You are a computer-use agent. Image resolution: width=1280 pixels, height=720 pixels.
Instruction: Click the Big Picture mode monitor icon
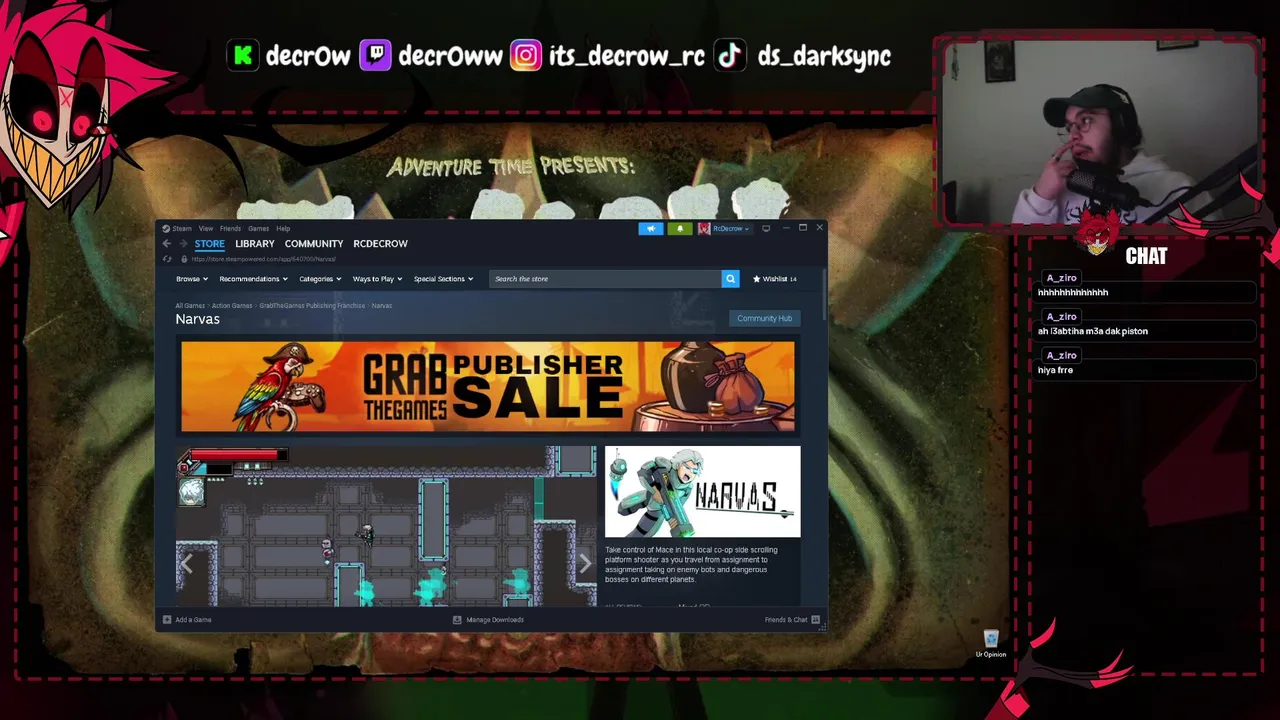point(766,229)
